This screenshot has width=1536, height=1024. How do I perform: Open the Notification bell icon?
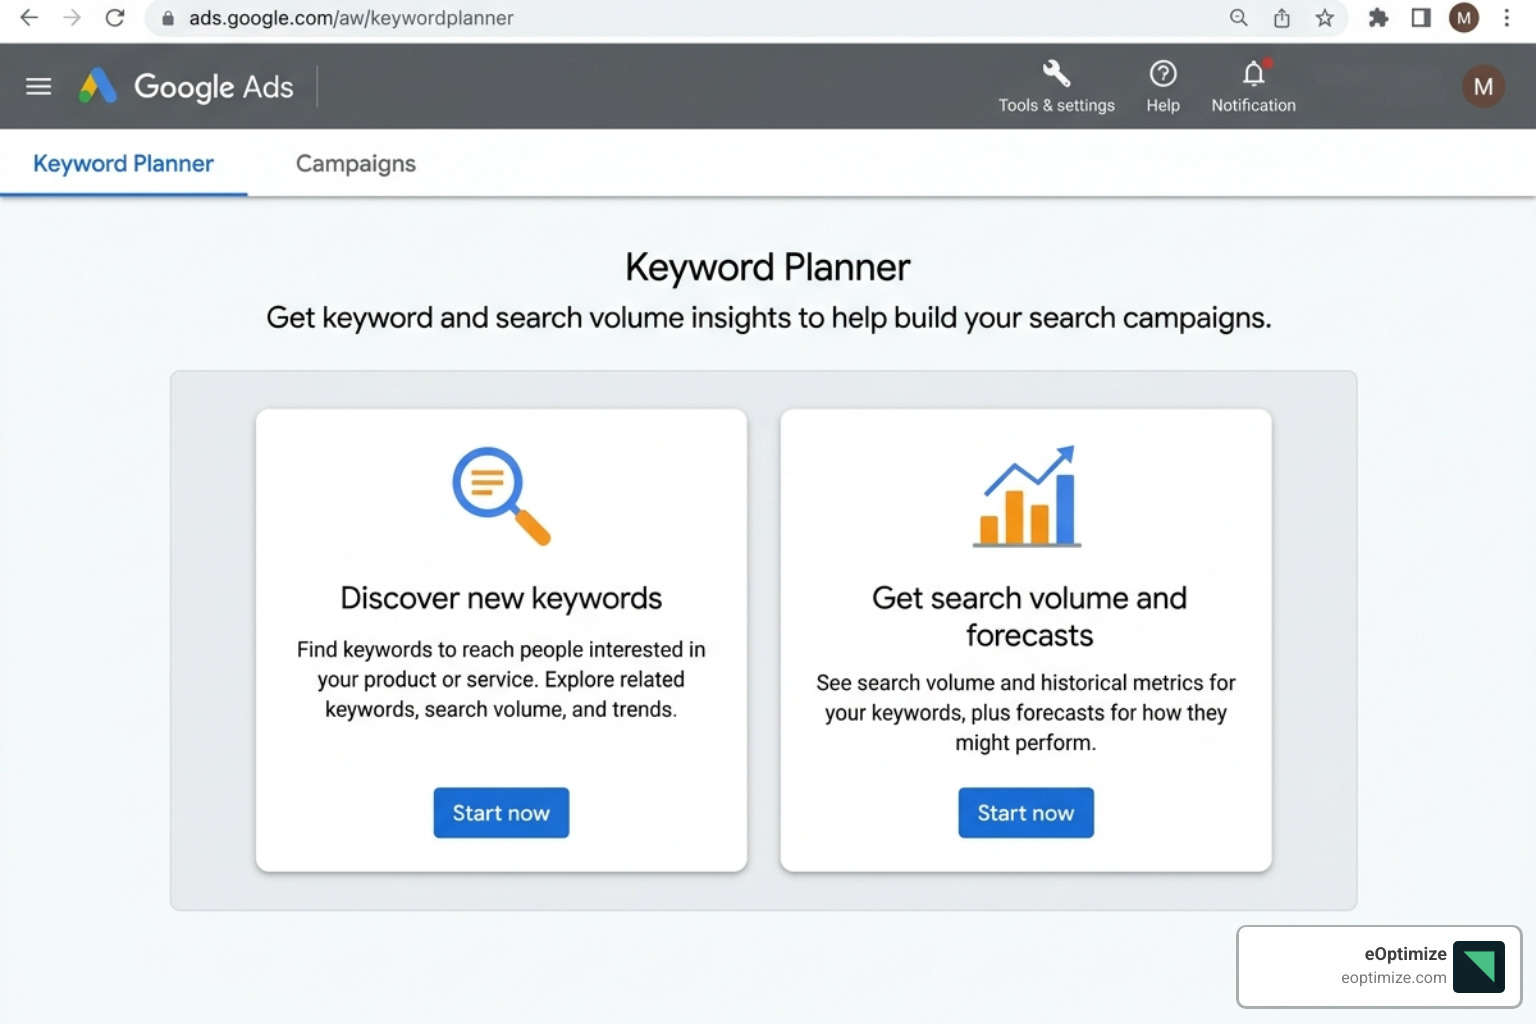1254,74
